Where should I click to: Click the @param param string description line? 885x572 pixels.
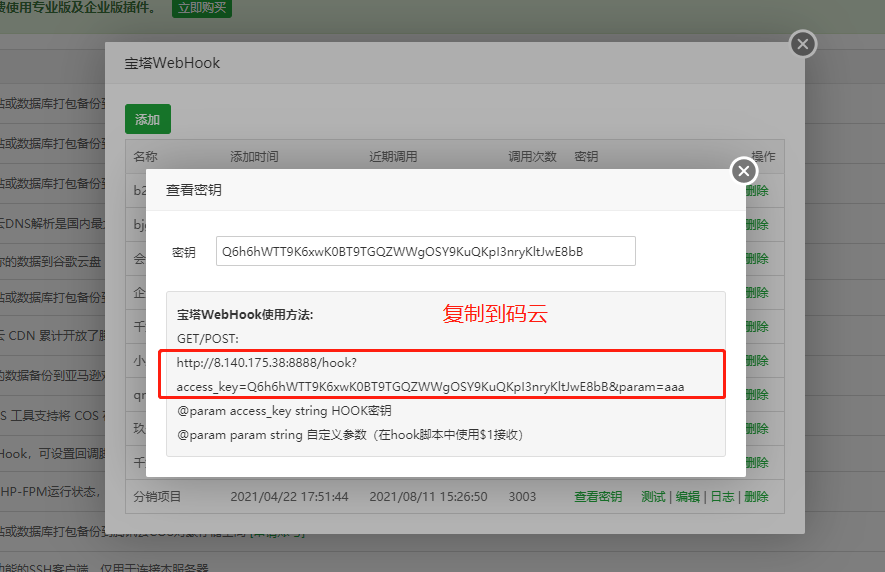click(x=350, y=435)
